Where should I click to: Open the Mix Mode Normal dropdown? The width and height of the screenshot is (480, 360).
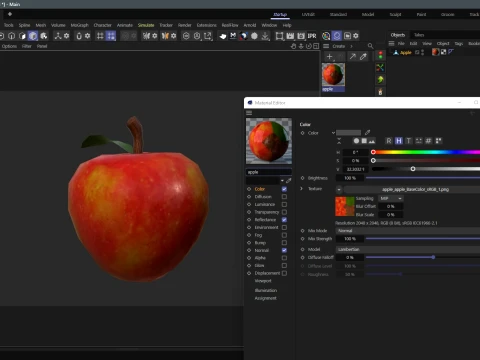(407, 231)
